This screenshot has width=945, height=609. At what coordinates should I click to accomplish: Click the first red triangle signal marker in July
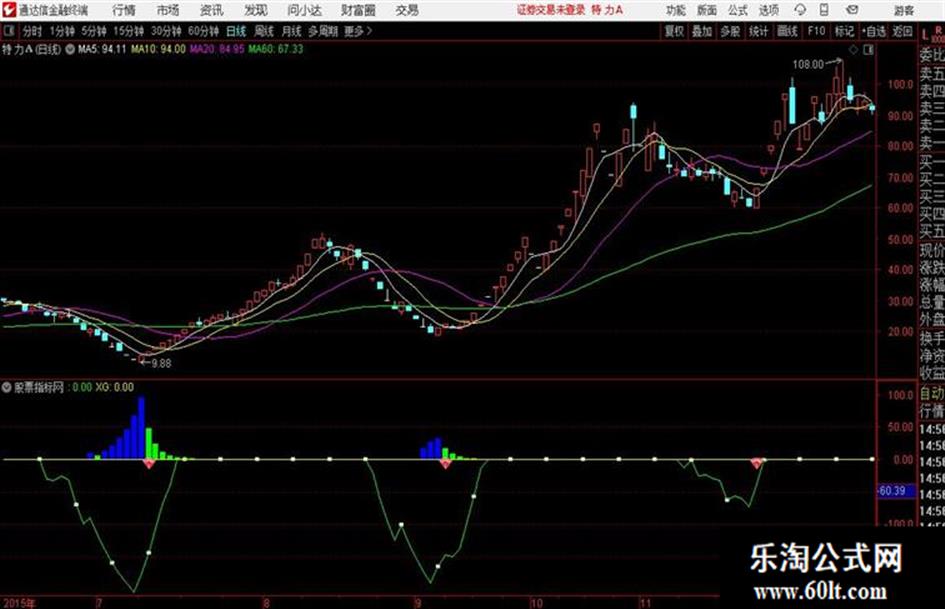149,463
